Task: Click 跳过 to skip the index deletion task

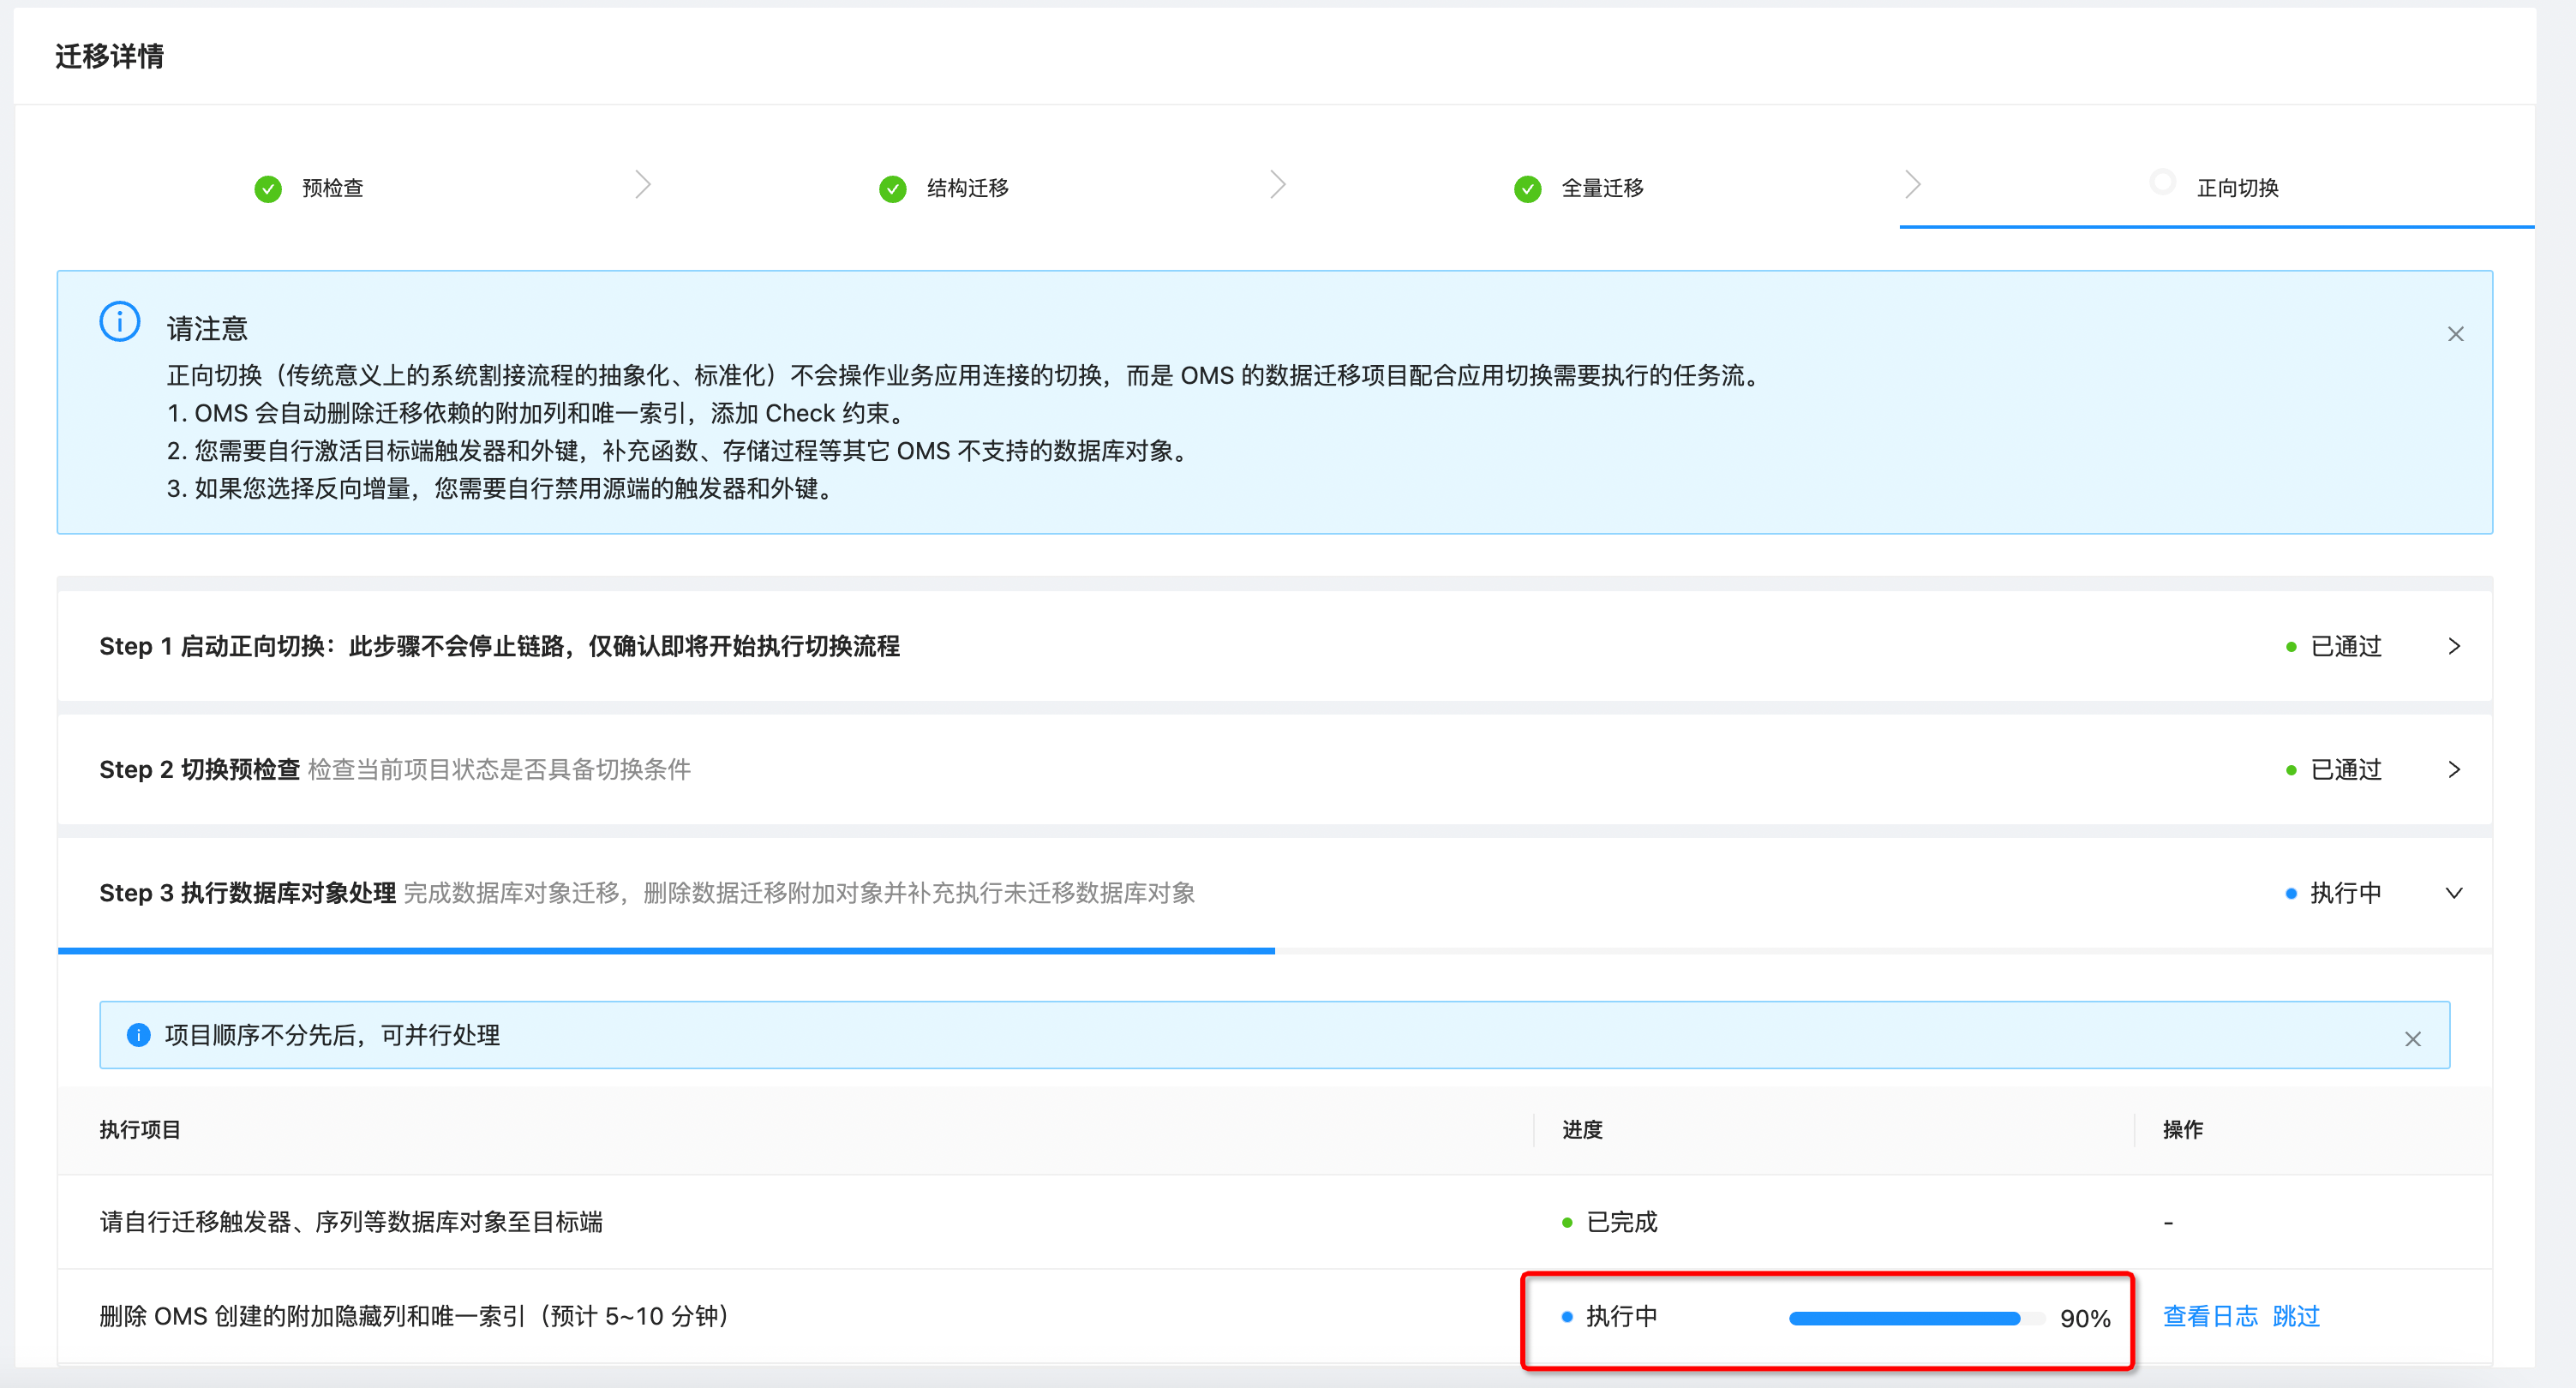Action: coord(2296,1317)
